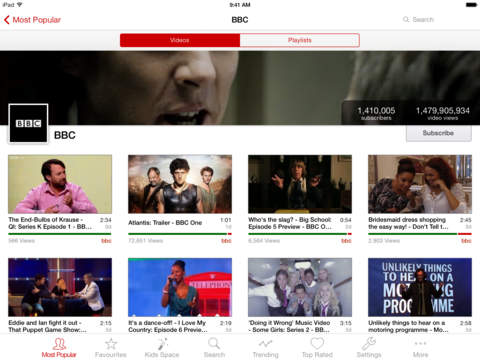Tap the bbc label under Bridesmaid video

point(466,241)
